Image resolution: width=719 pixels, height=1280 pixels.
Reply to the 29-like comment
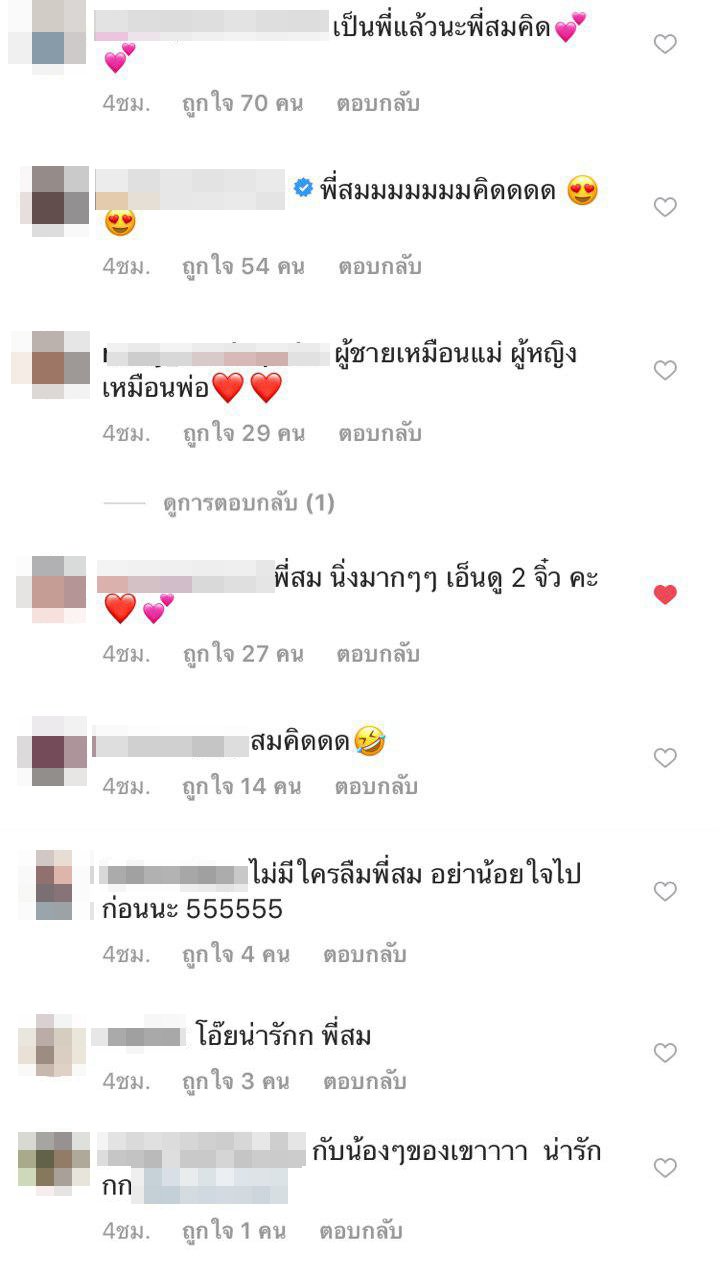pos(379,434)
